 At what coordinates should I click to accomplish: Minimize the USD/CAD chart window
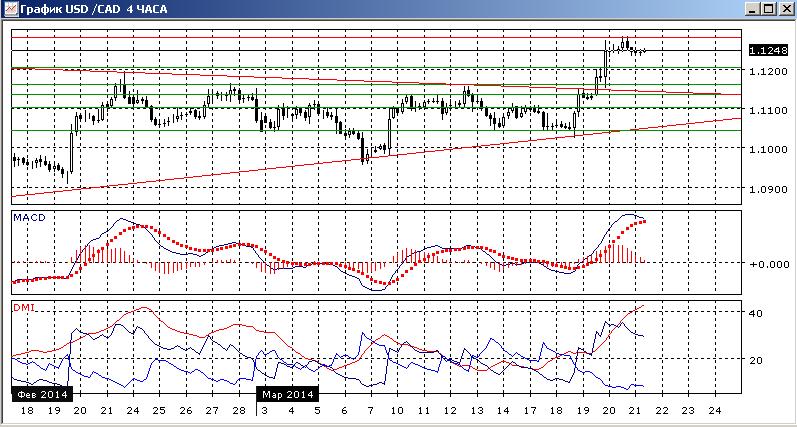(x=753, y=9)
